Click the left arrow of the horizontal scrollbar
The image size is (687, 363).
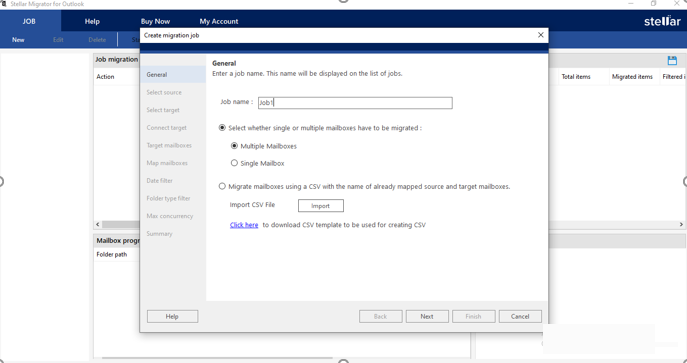97,224
